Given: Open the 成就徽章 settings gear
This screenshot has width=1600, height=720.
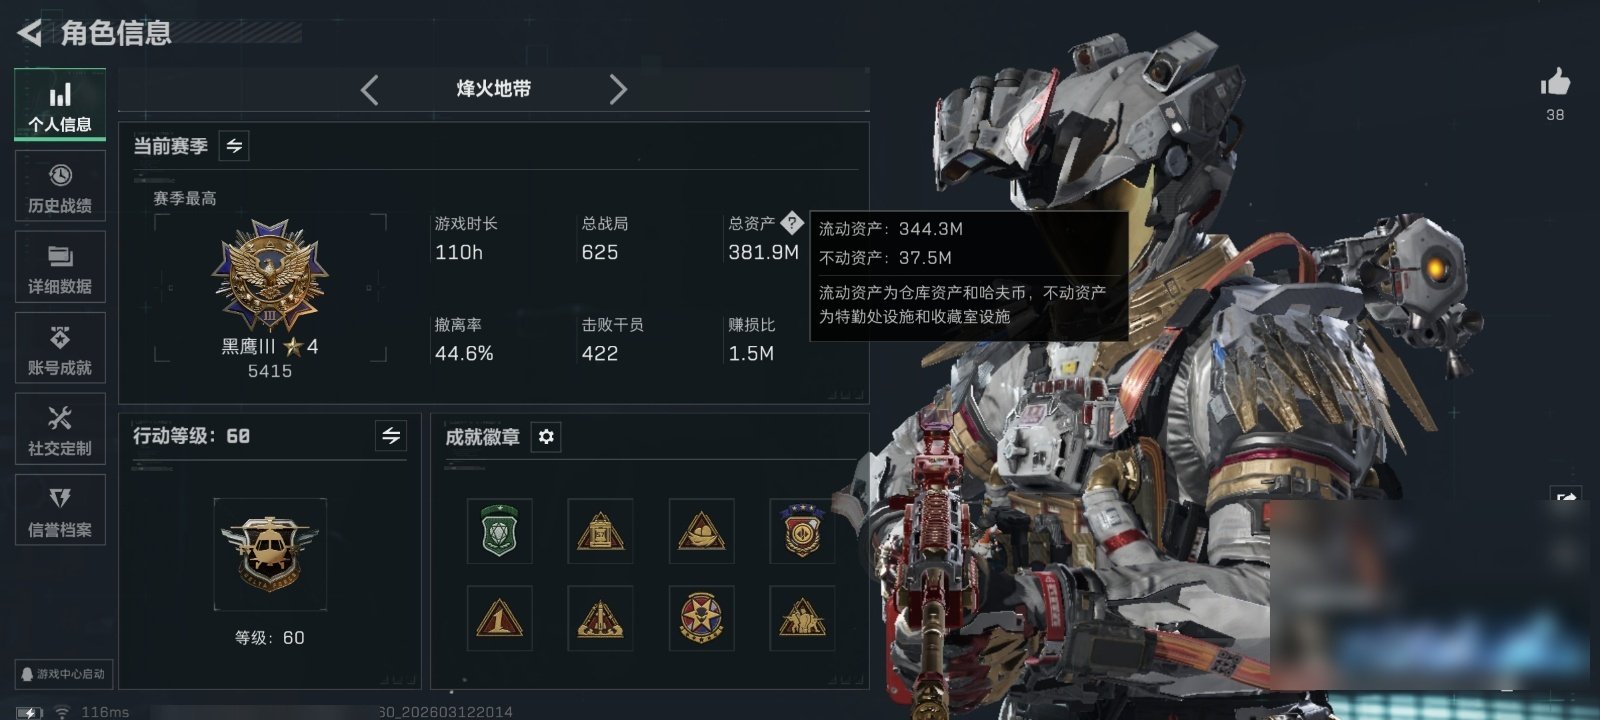Looking at the screenshot, I should click(x=546, y=437).
